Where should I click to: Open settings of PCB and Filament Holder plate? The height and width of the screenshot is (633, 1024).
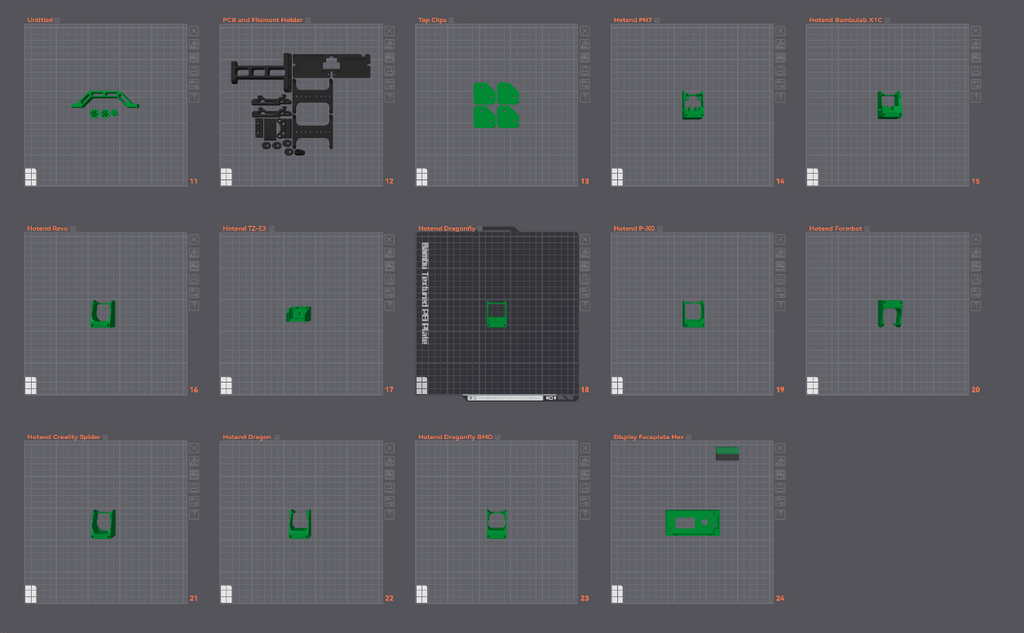pos(389,84)
